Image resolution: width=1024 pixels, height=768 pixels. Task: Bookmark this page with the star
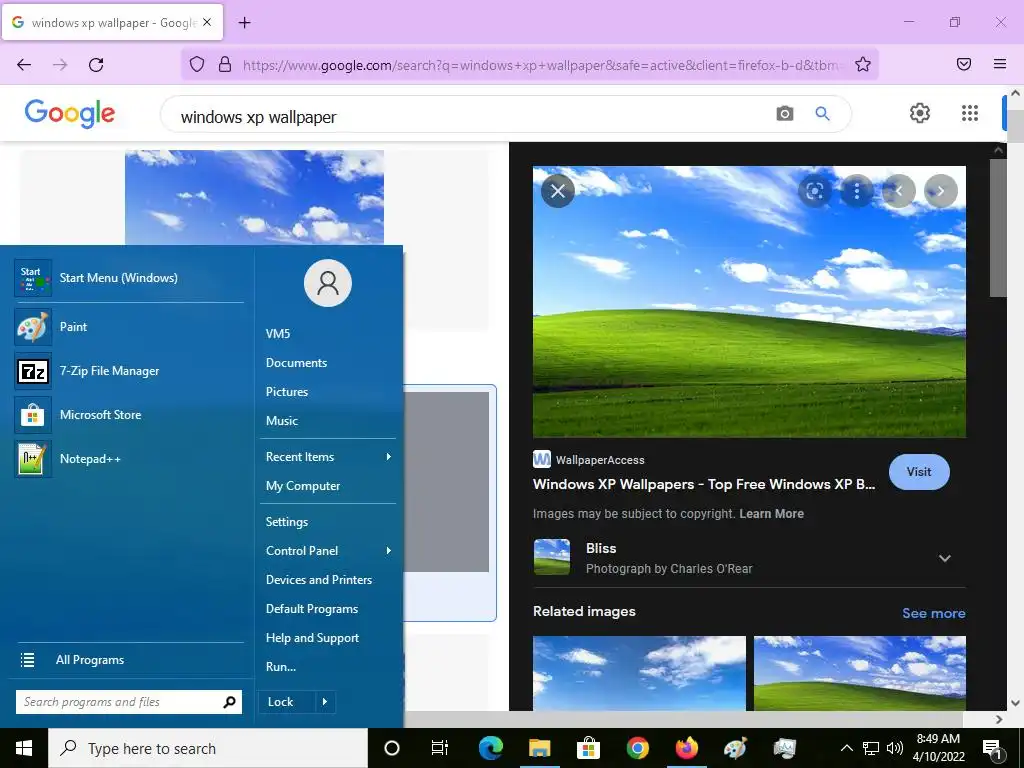pyautogui.click(x=863, y=64)
